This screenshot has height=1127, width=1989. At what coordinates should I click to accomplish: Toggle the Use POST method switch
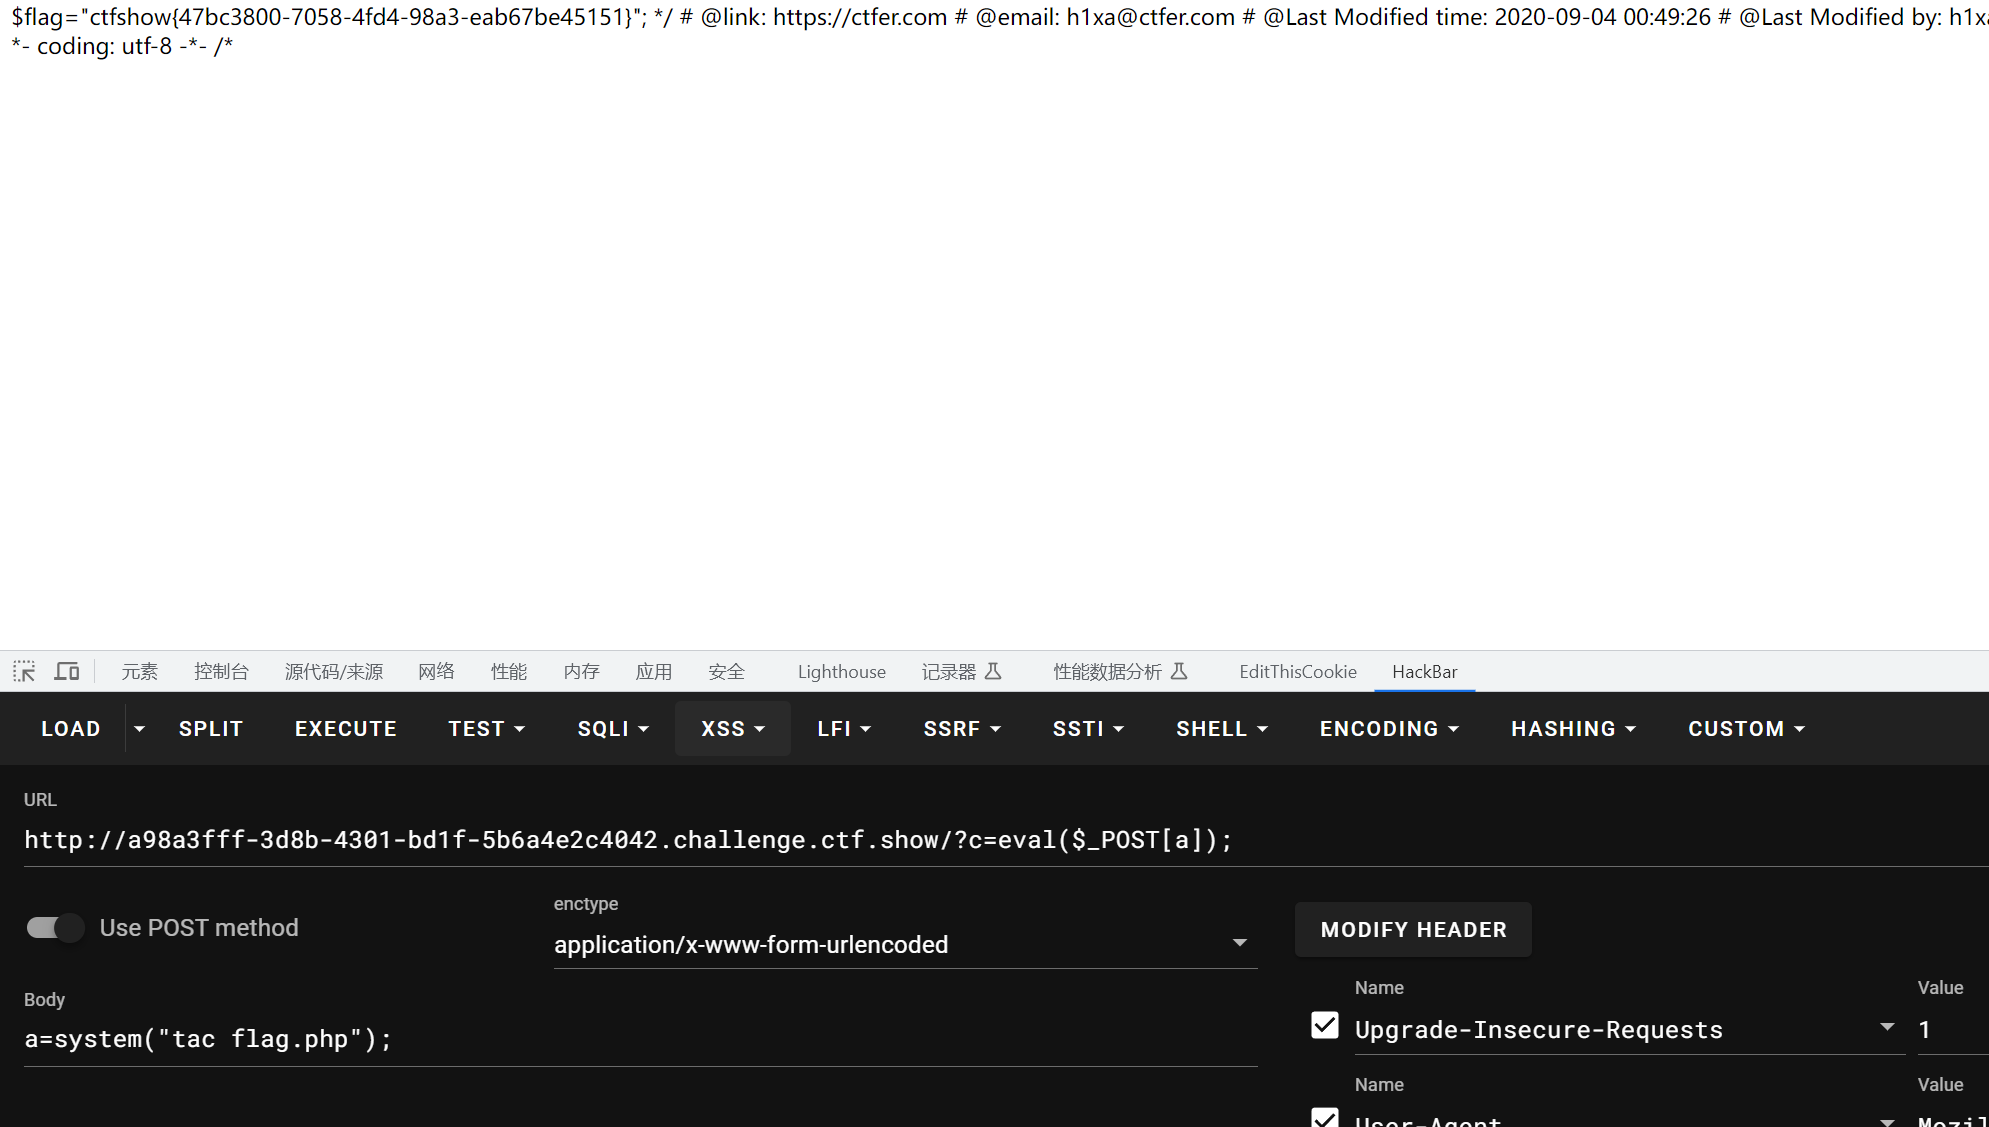tap(55, 928)
